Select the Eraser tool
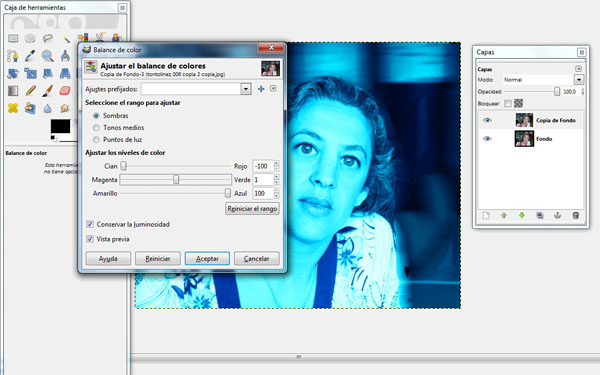 [65, 91]
